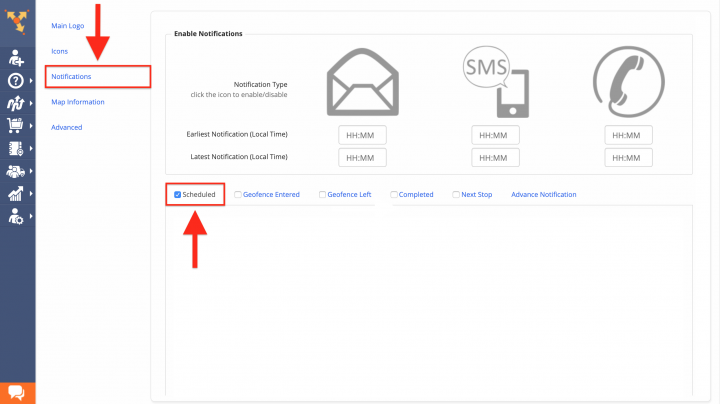Viewport: 720px width, 404px height.
Task: Select the Notifications section
Action: [x=71, y=77]
